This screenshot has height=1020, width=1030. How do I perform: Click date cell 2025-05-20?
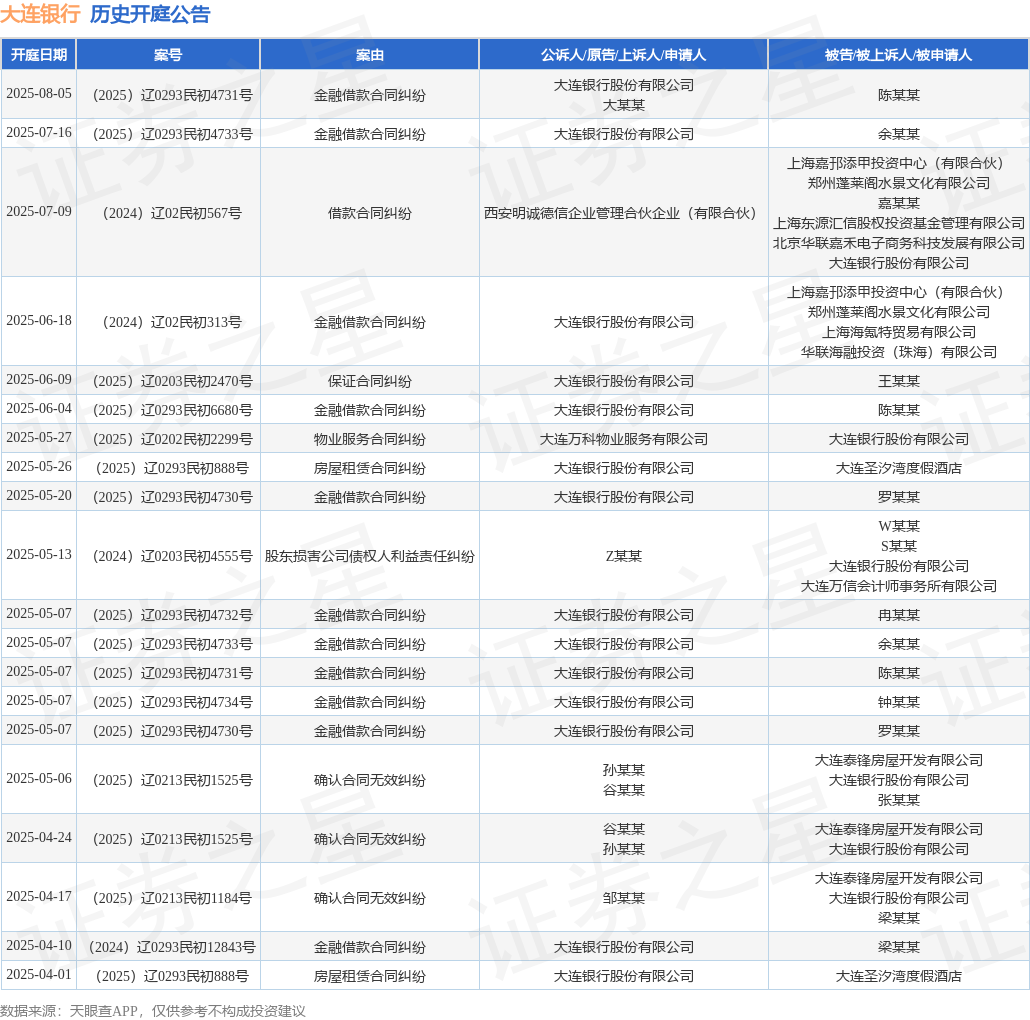39,495
